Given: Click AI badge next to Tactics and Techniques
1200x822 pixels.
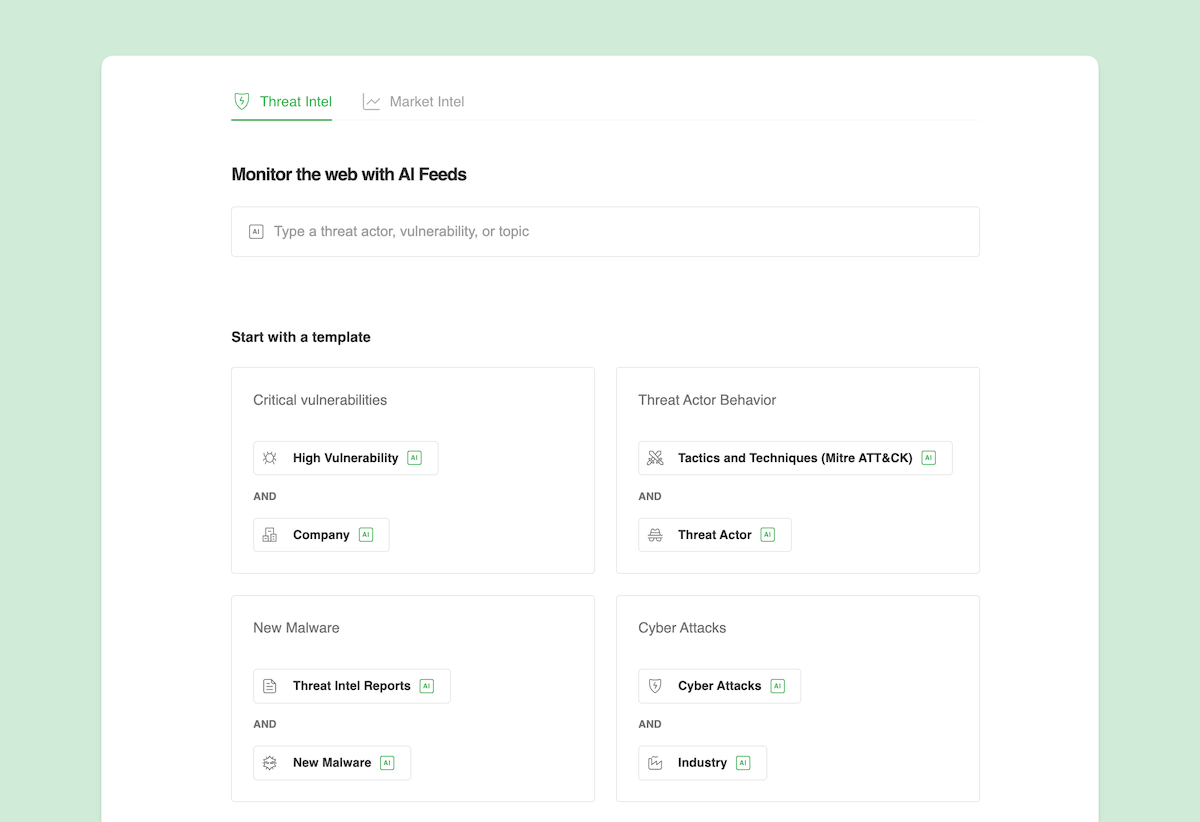Looking at the screenshot, I should [x=929, y=458].
